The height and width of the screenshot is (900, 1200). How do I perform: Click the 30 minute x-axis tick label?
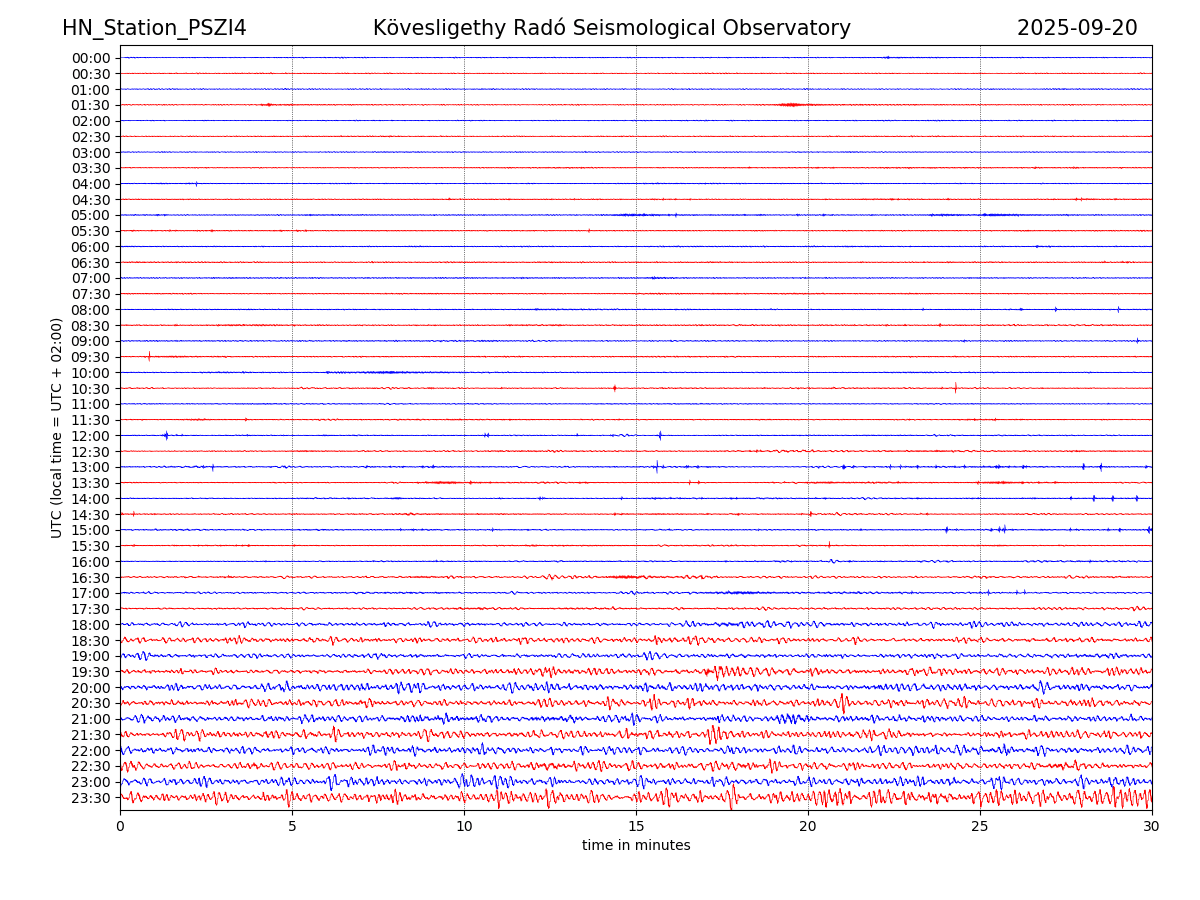(1152, 826)
